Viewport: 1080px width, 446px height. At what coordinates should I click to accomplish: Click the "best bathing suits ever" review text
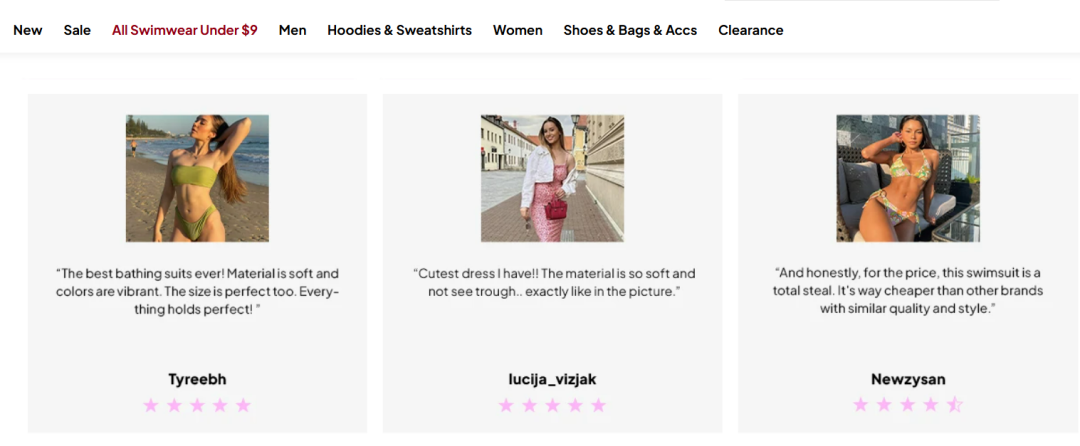pyautogui.click(x=197, y=291)
